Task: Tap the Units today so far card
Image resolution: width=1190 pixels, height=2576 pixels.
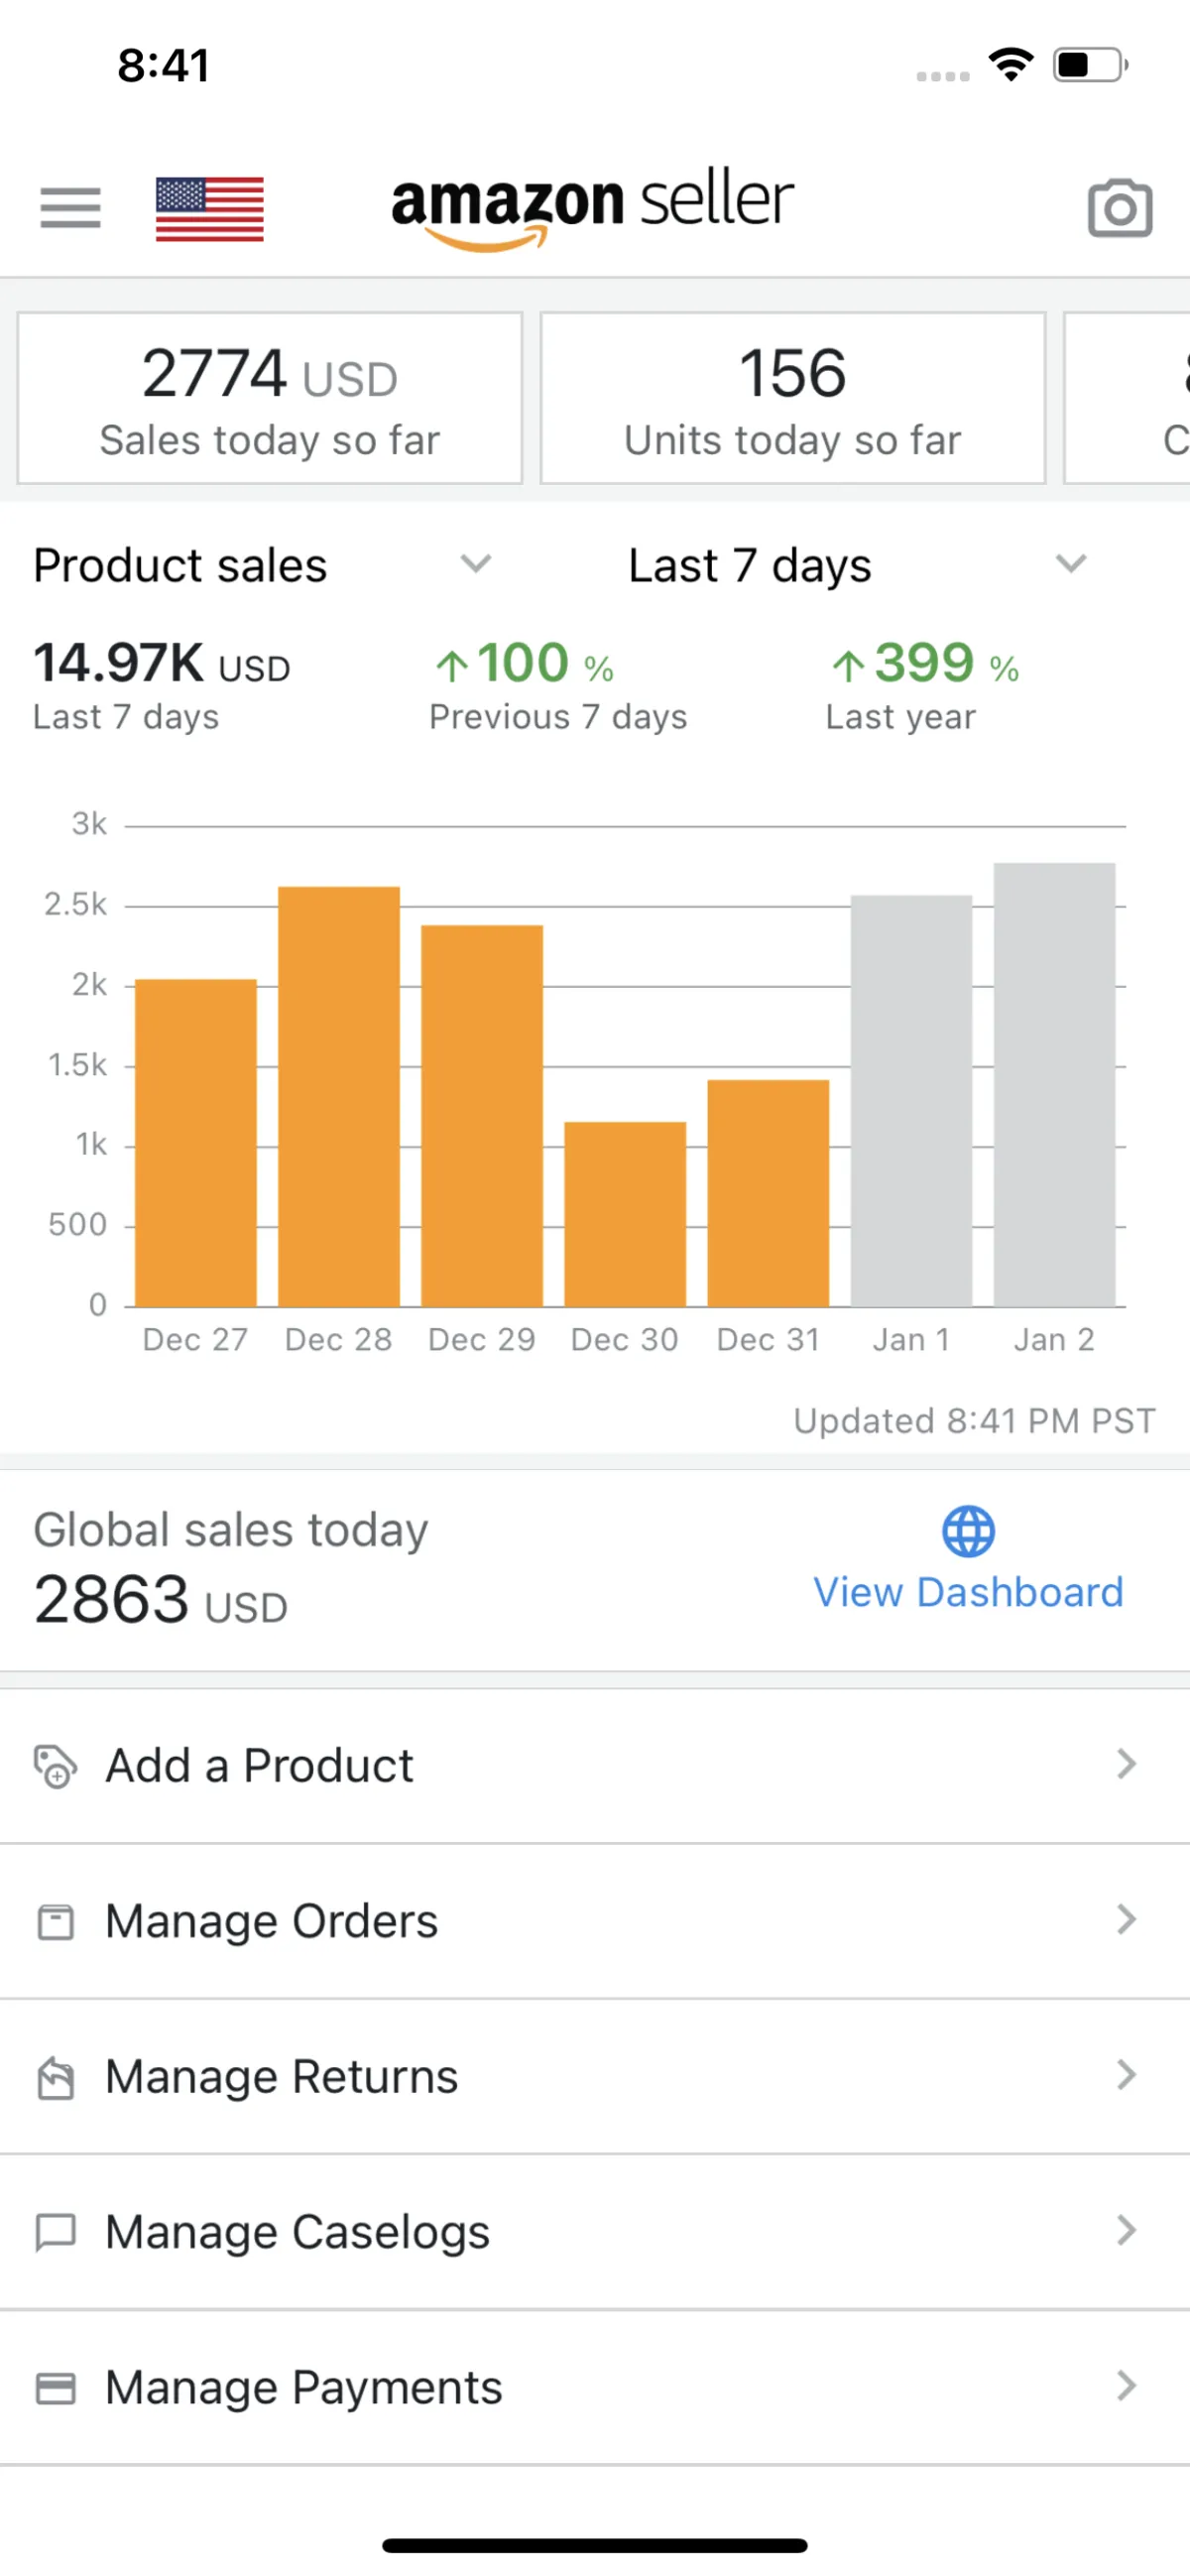Action: [x=792, y=398]
